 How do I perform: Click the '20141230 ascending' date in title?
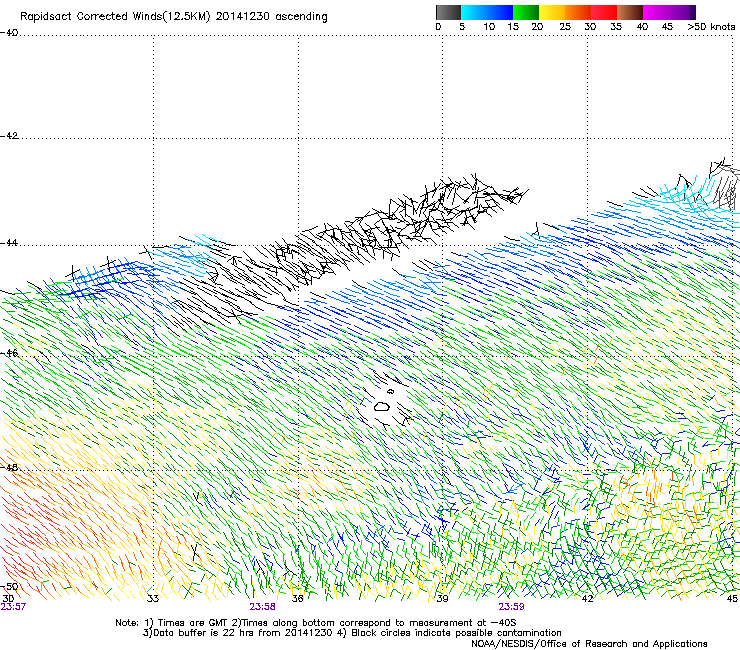tap(271, 17)
